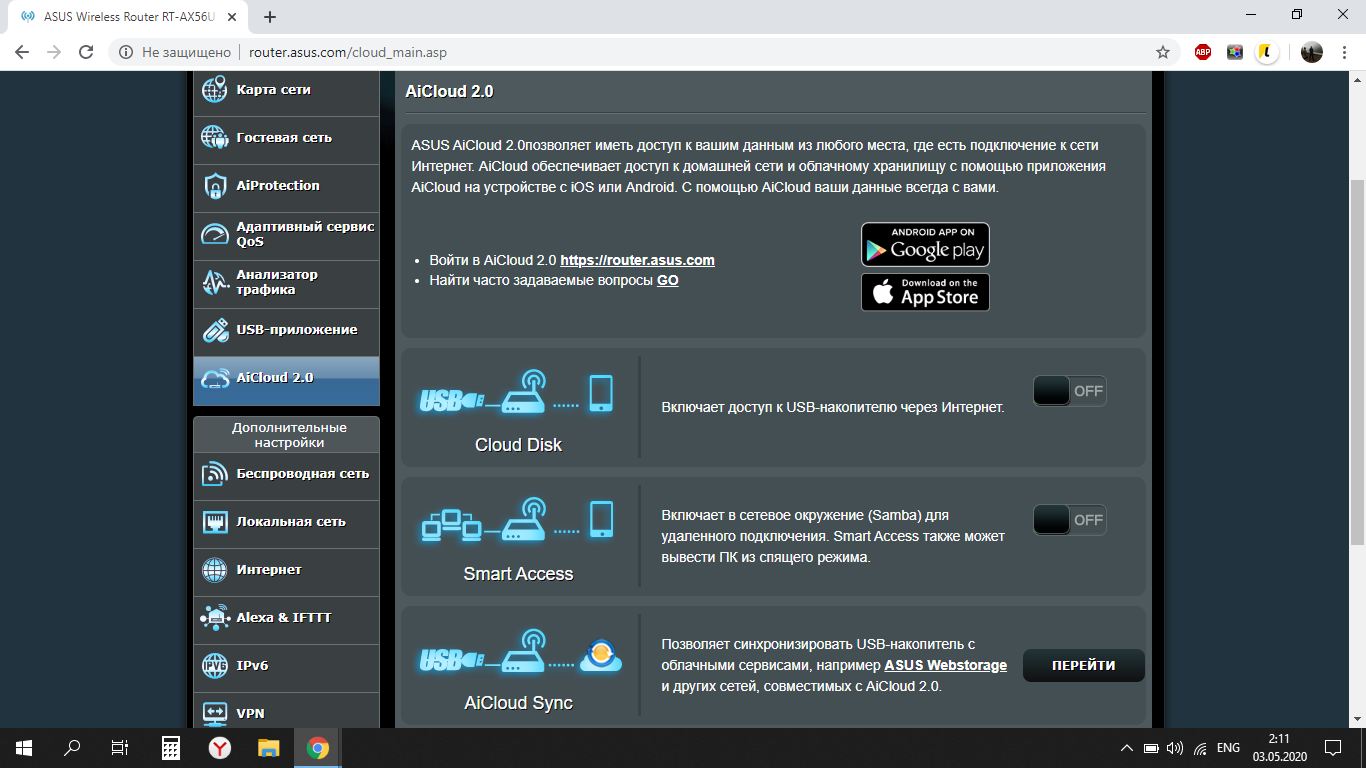Switch the ENG language indicator
This screenshot has height=768, width=1366.
[1228, 748]
